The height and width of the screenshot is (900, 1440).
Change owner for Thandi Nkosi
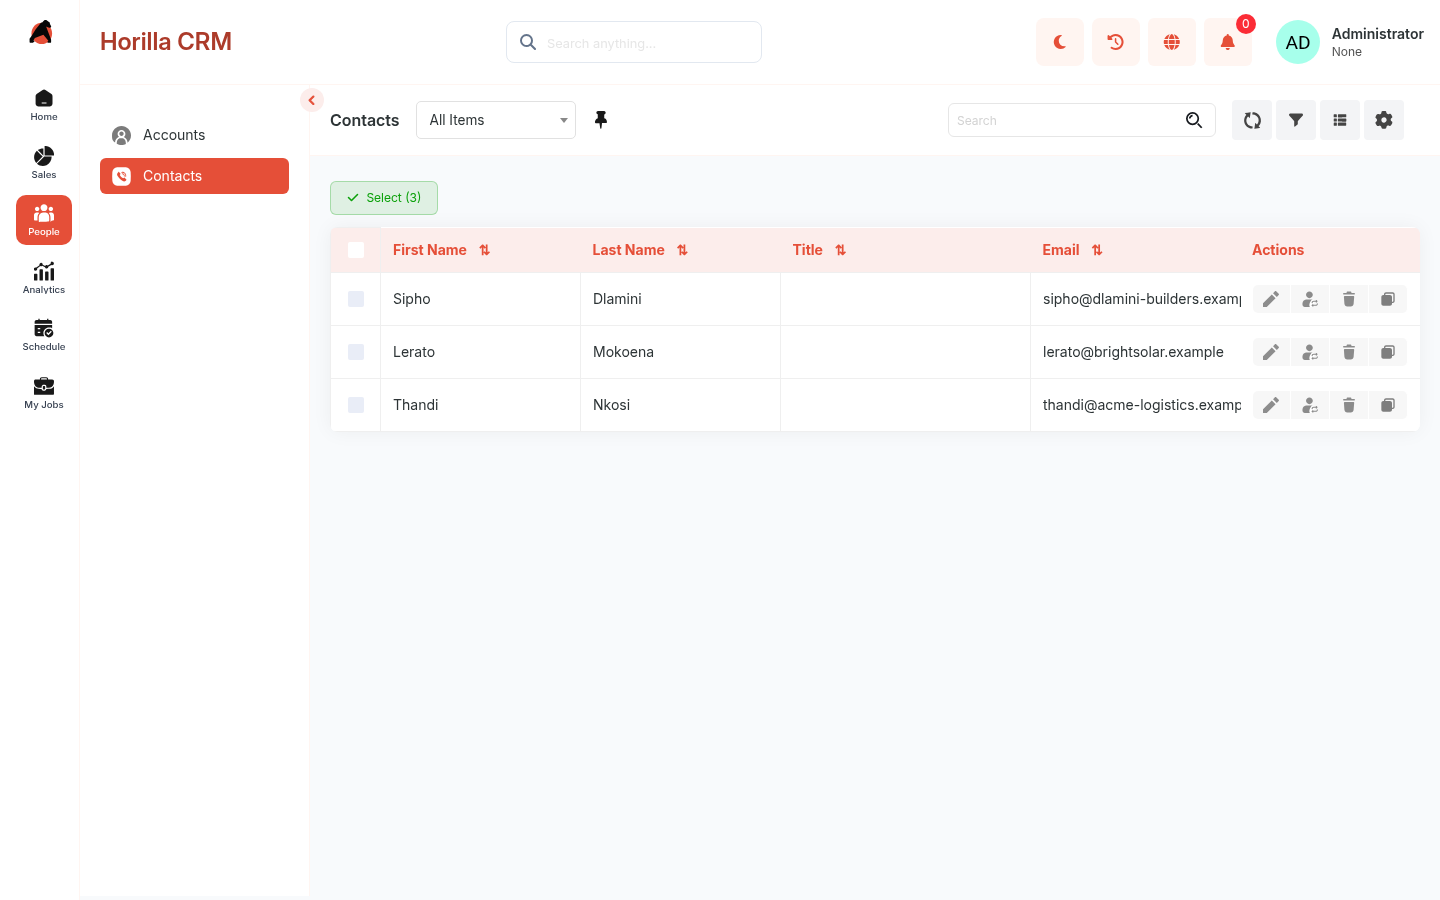[1310, 405]
